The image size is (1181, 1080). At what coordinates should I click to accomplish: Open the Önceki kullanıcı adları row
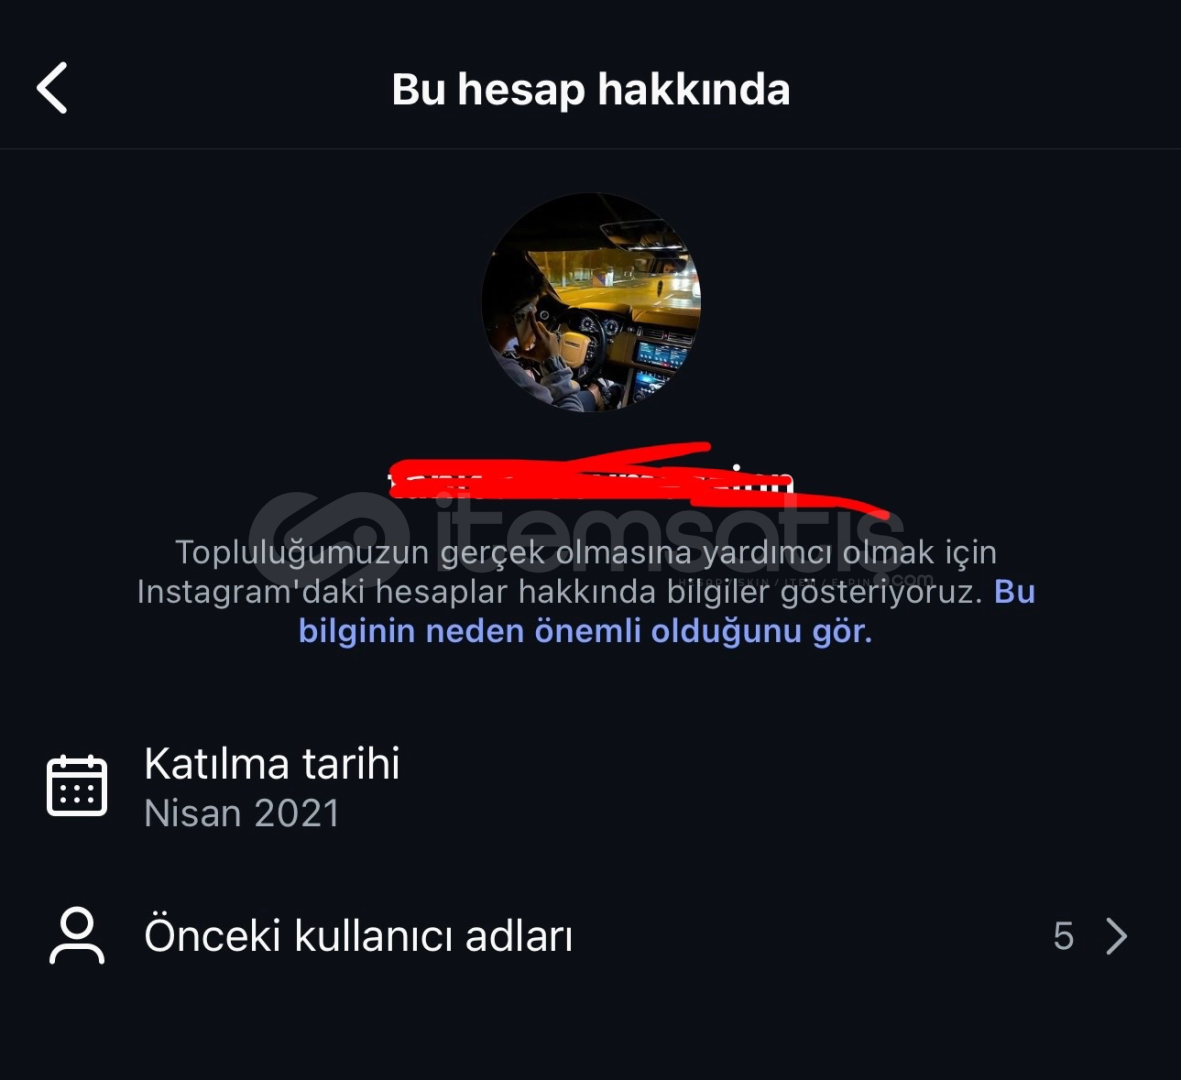590,936
